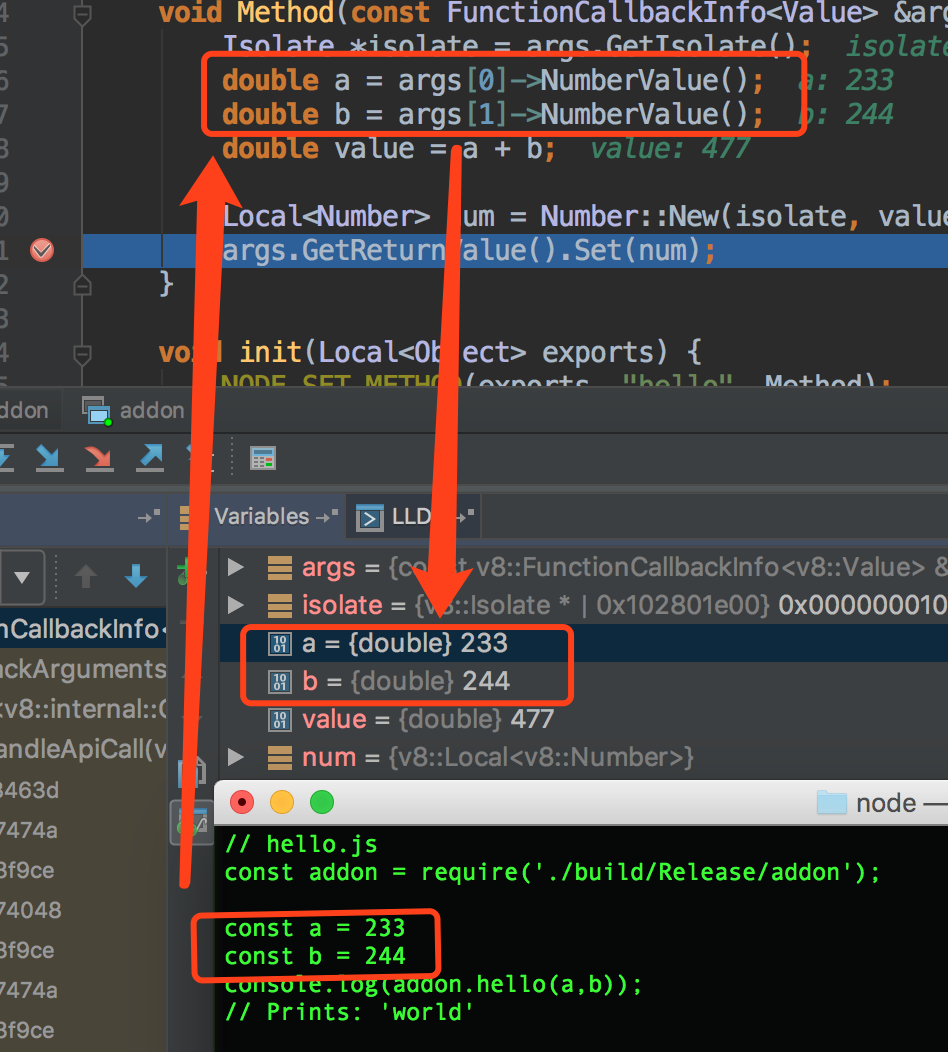Click the 'double a = args[0]' code line

492,81
